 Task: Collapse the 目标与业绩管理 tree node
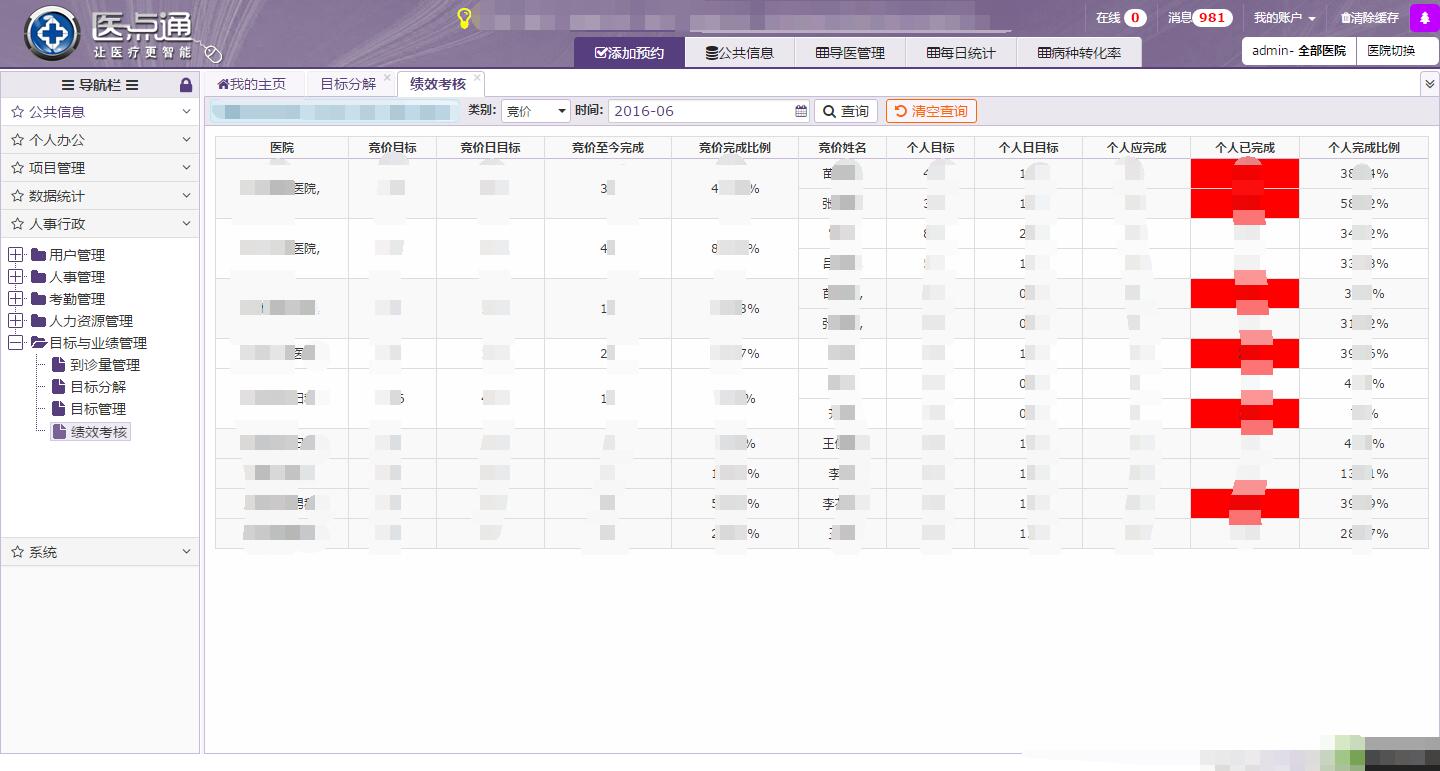(16, 343)
